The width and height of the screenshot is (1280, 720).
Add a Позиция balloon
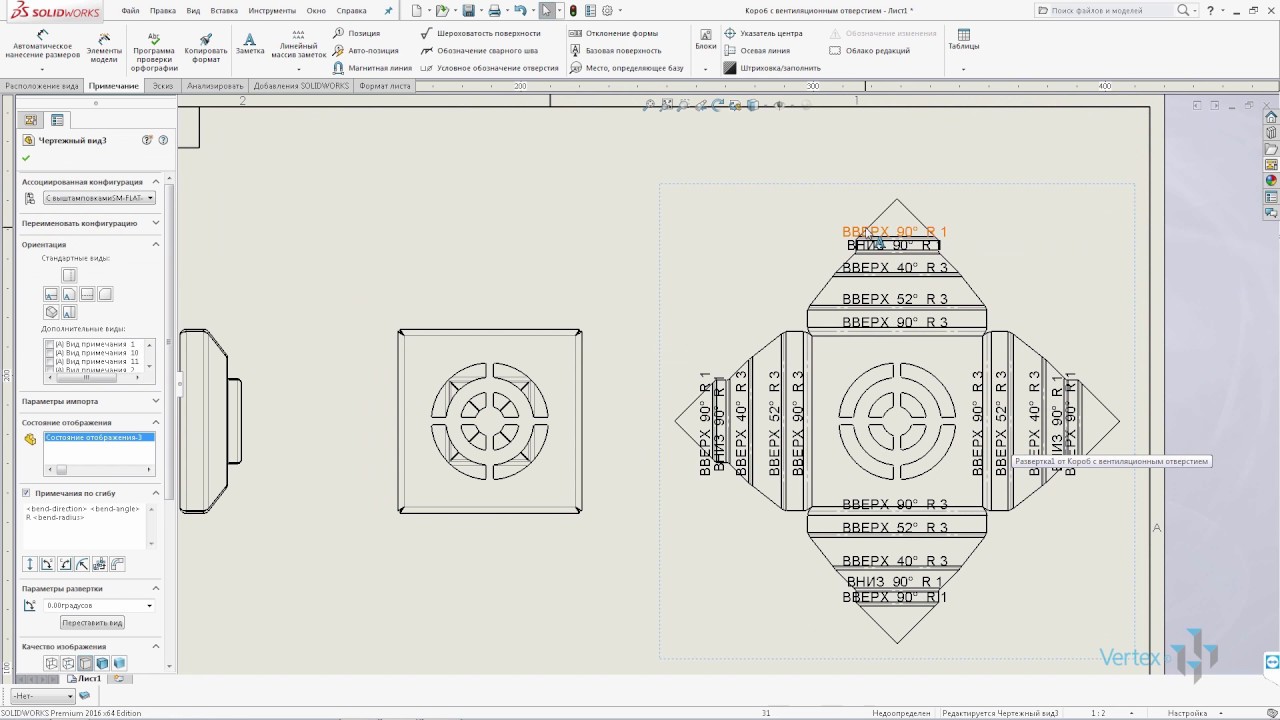tap(356, 33)
